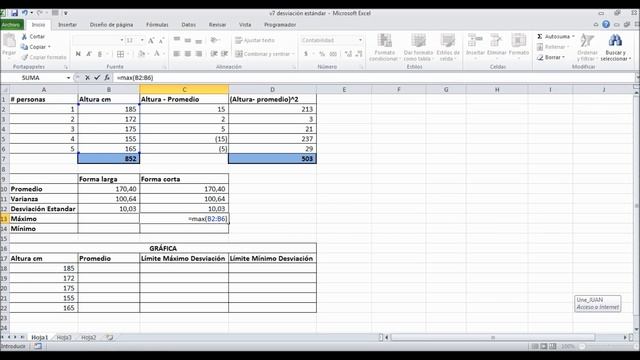The image size is (640, 360).
Task: Switch to the Fórmulas ribbon tab
Action: tap(157, 24)
